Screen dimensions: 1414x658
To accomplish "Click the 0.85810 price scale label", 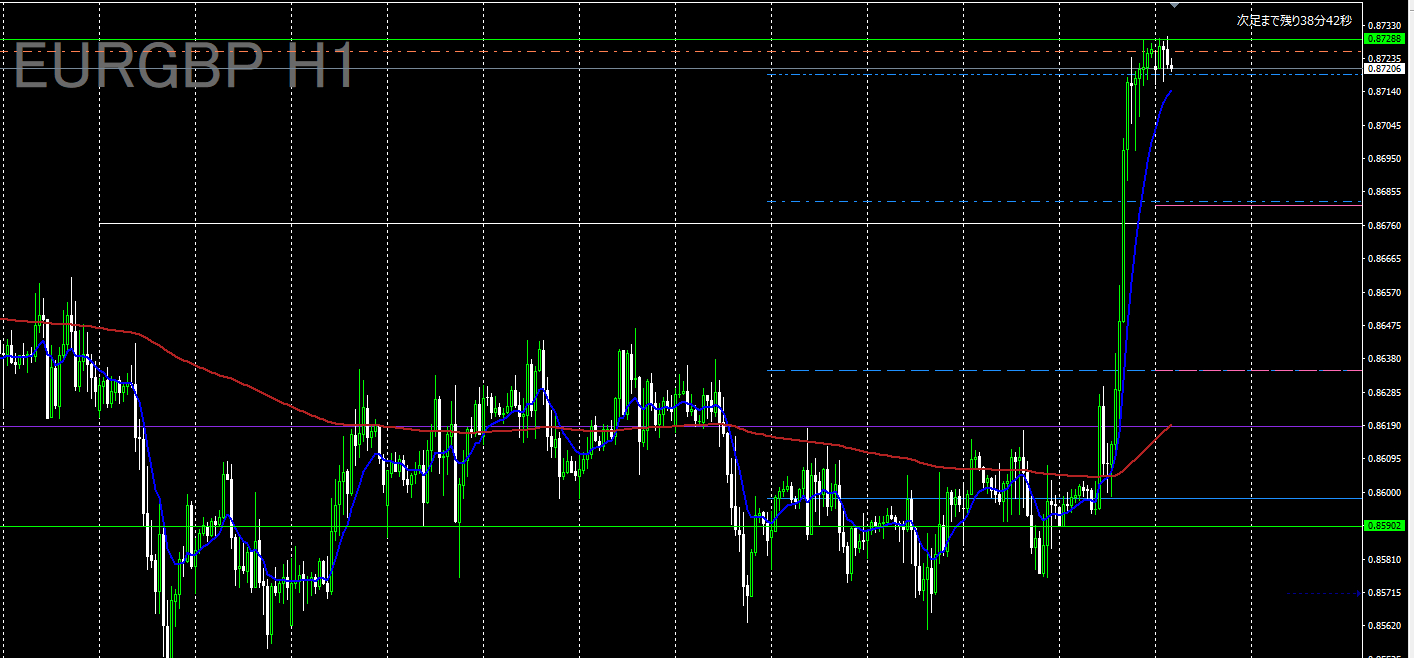I will click(1385, 560).
